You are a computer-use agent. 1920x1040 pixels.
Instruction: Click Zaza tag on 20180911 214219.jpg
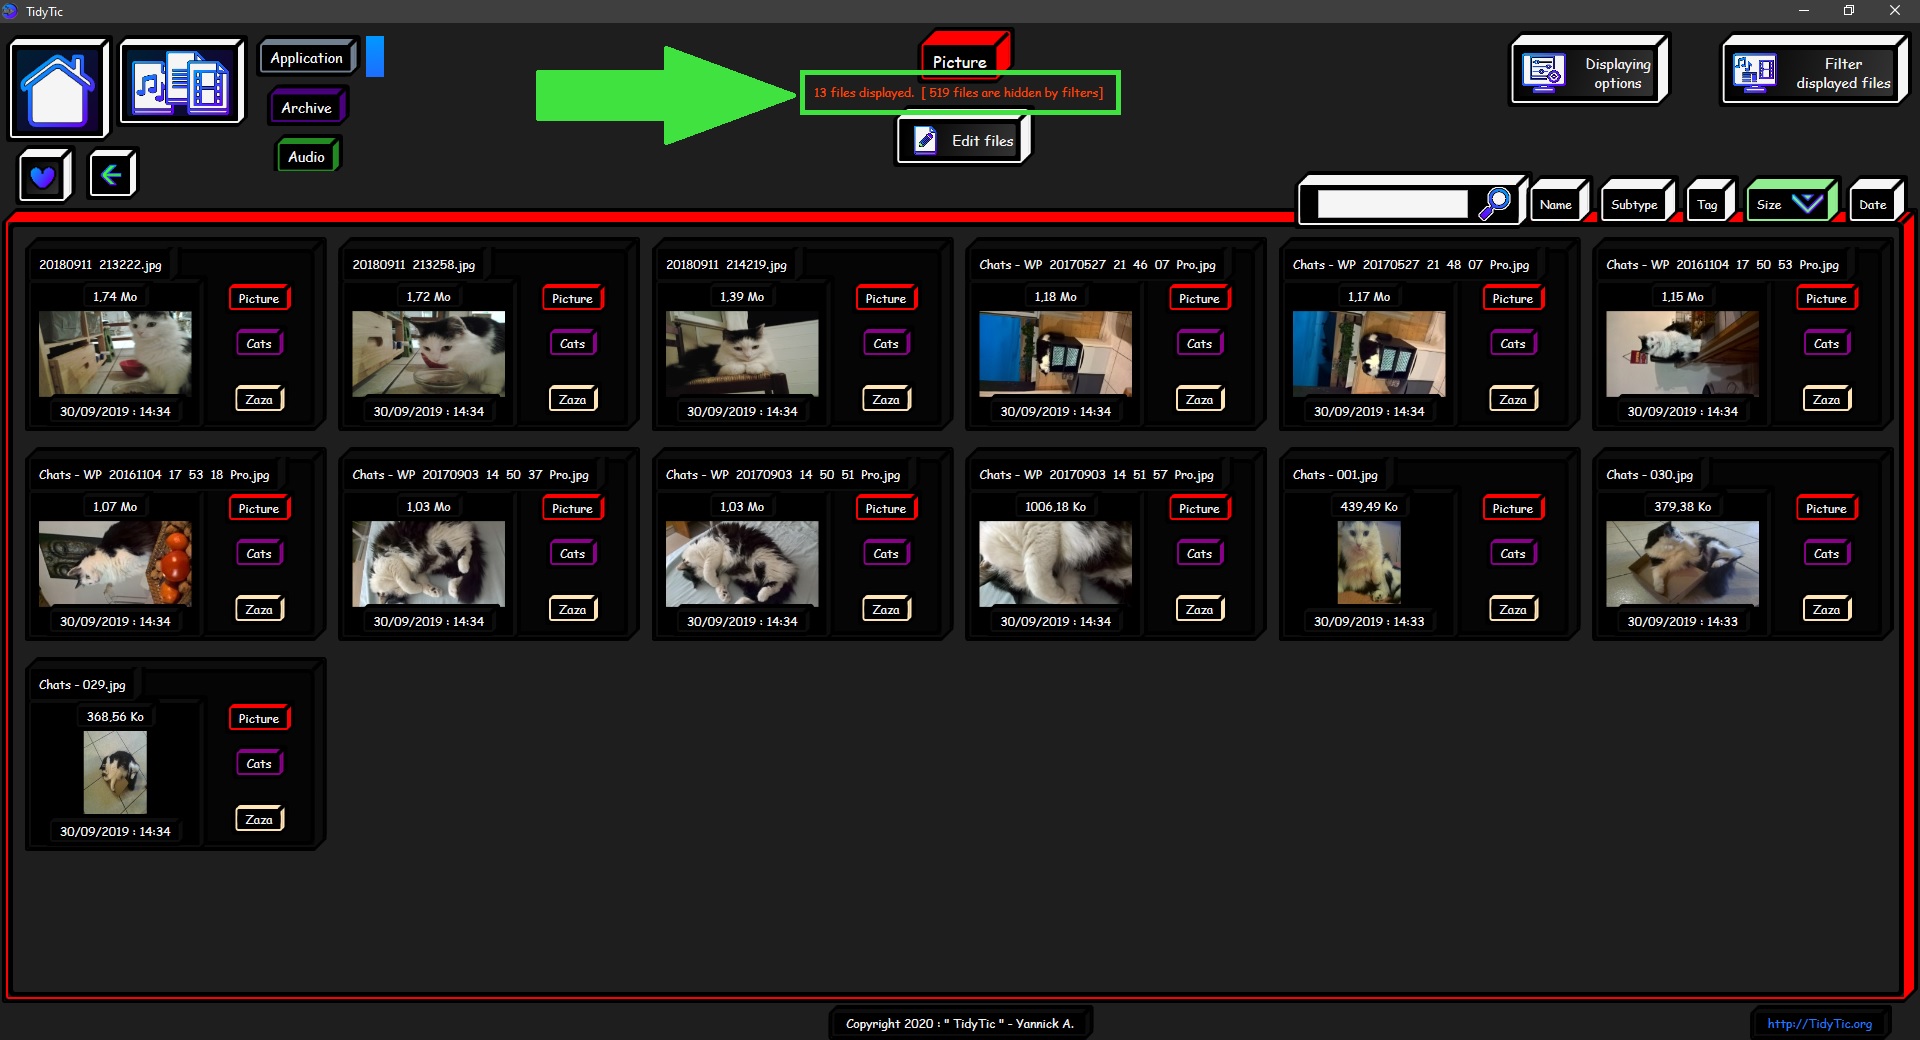(886, 399)
